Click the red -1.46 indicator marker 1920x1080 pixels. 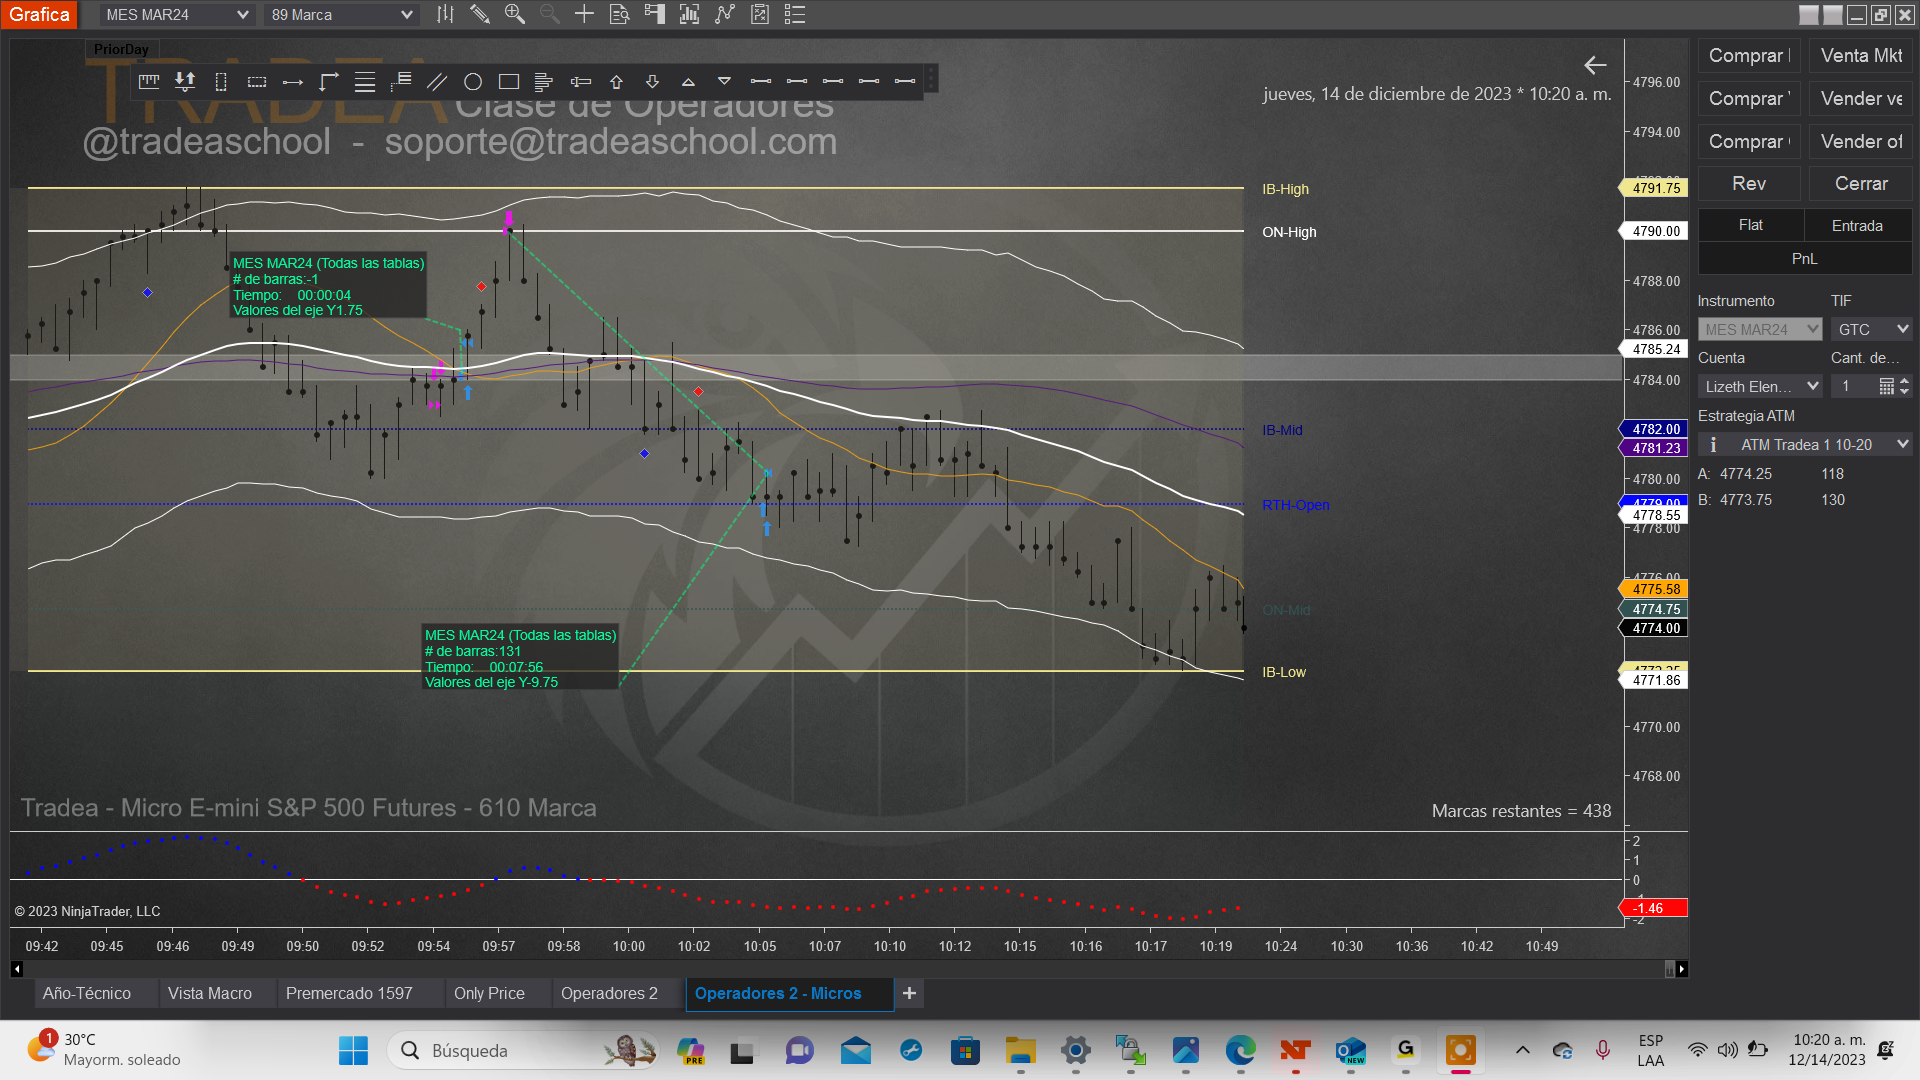1654,908
